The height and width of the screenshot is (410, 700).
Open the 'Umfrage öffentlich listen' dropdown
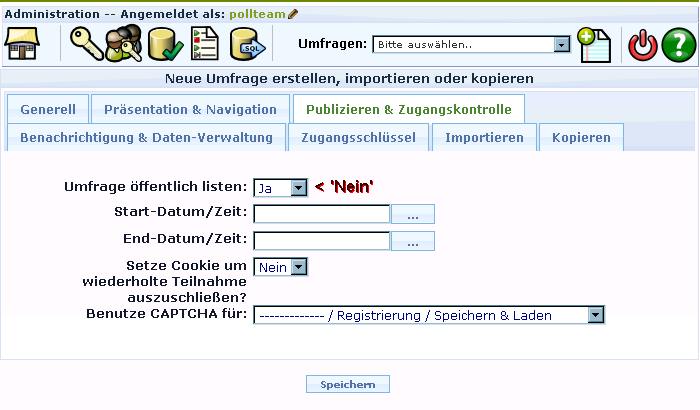point(280,188)
